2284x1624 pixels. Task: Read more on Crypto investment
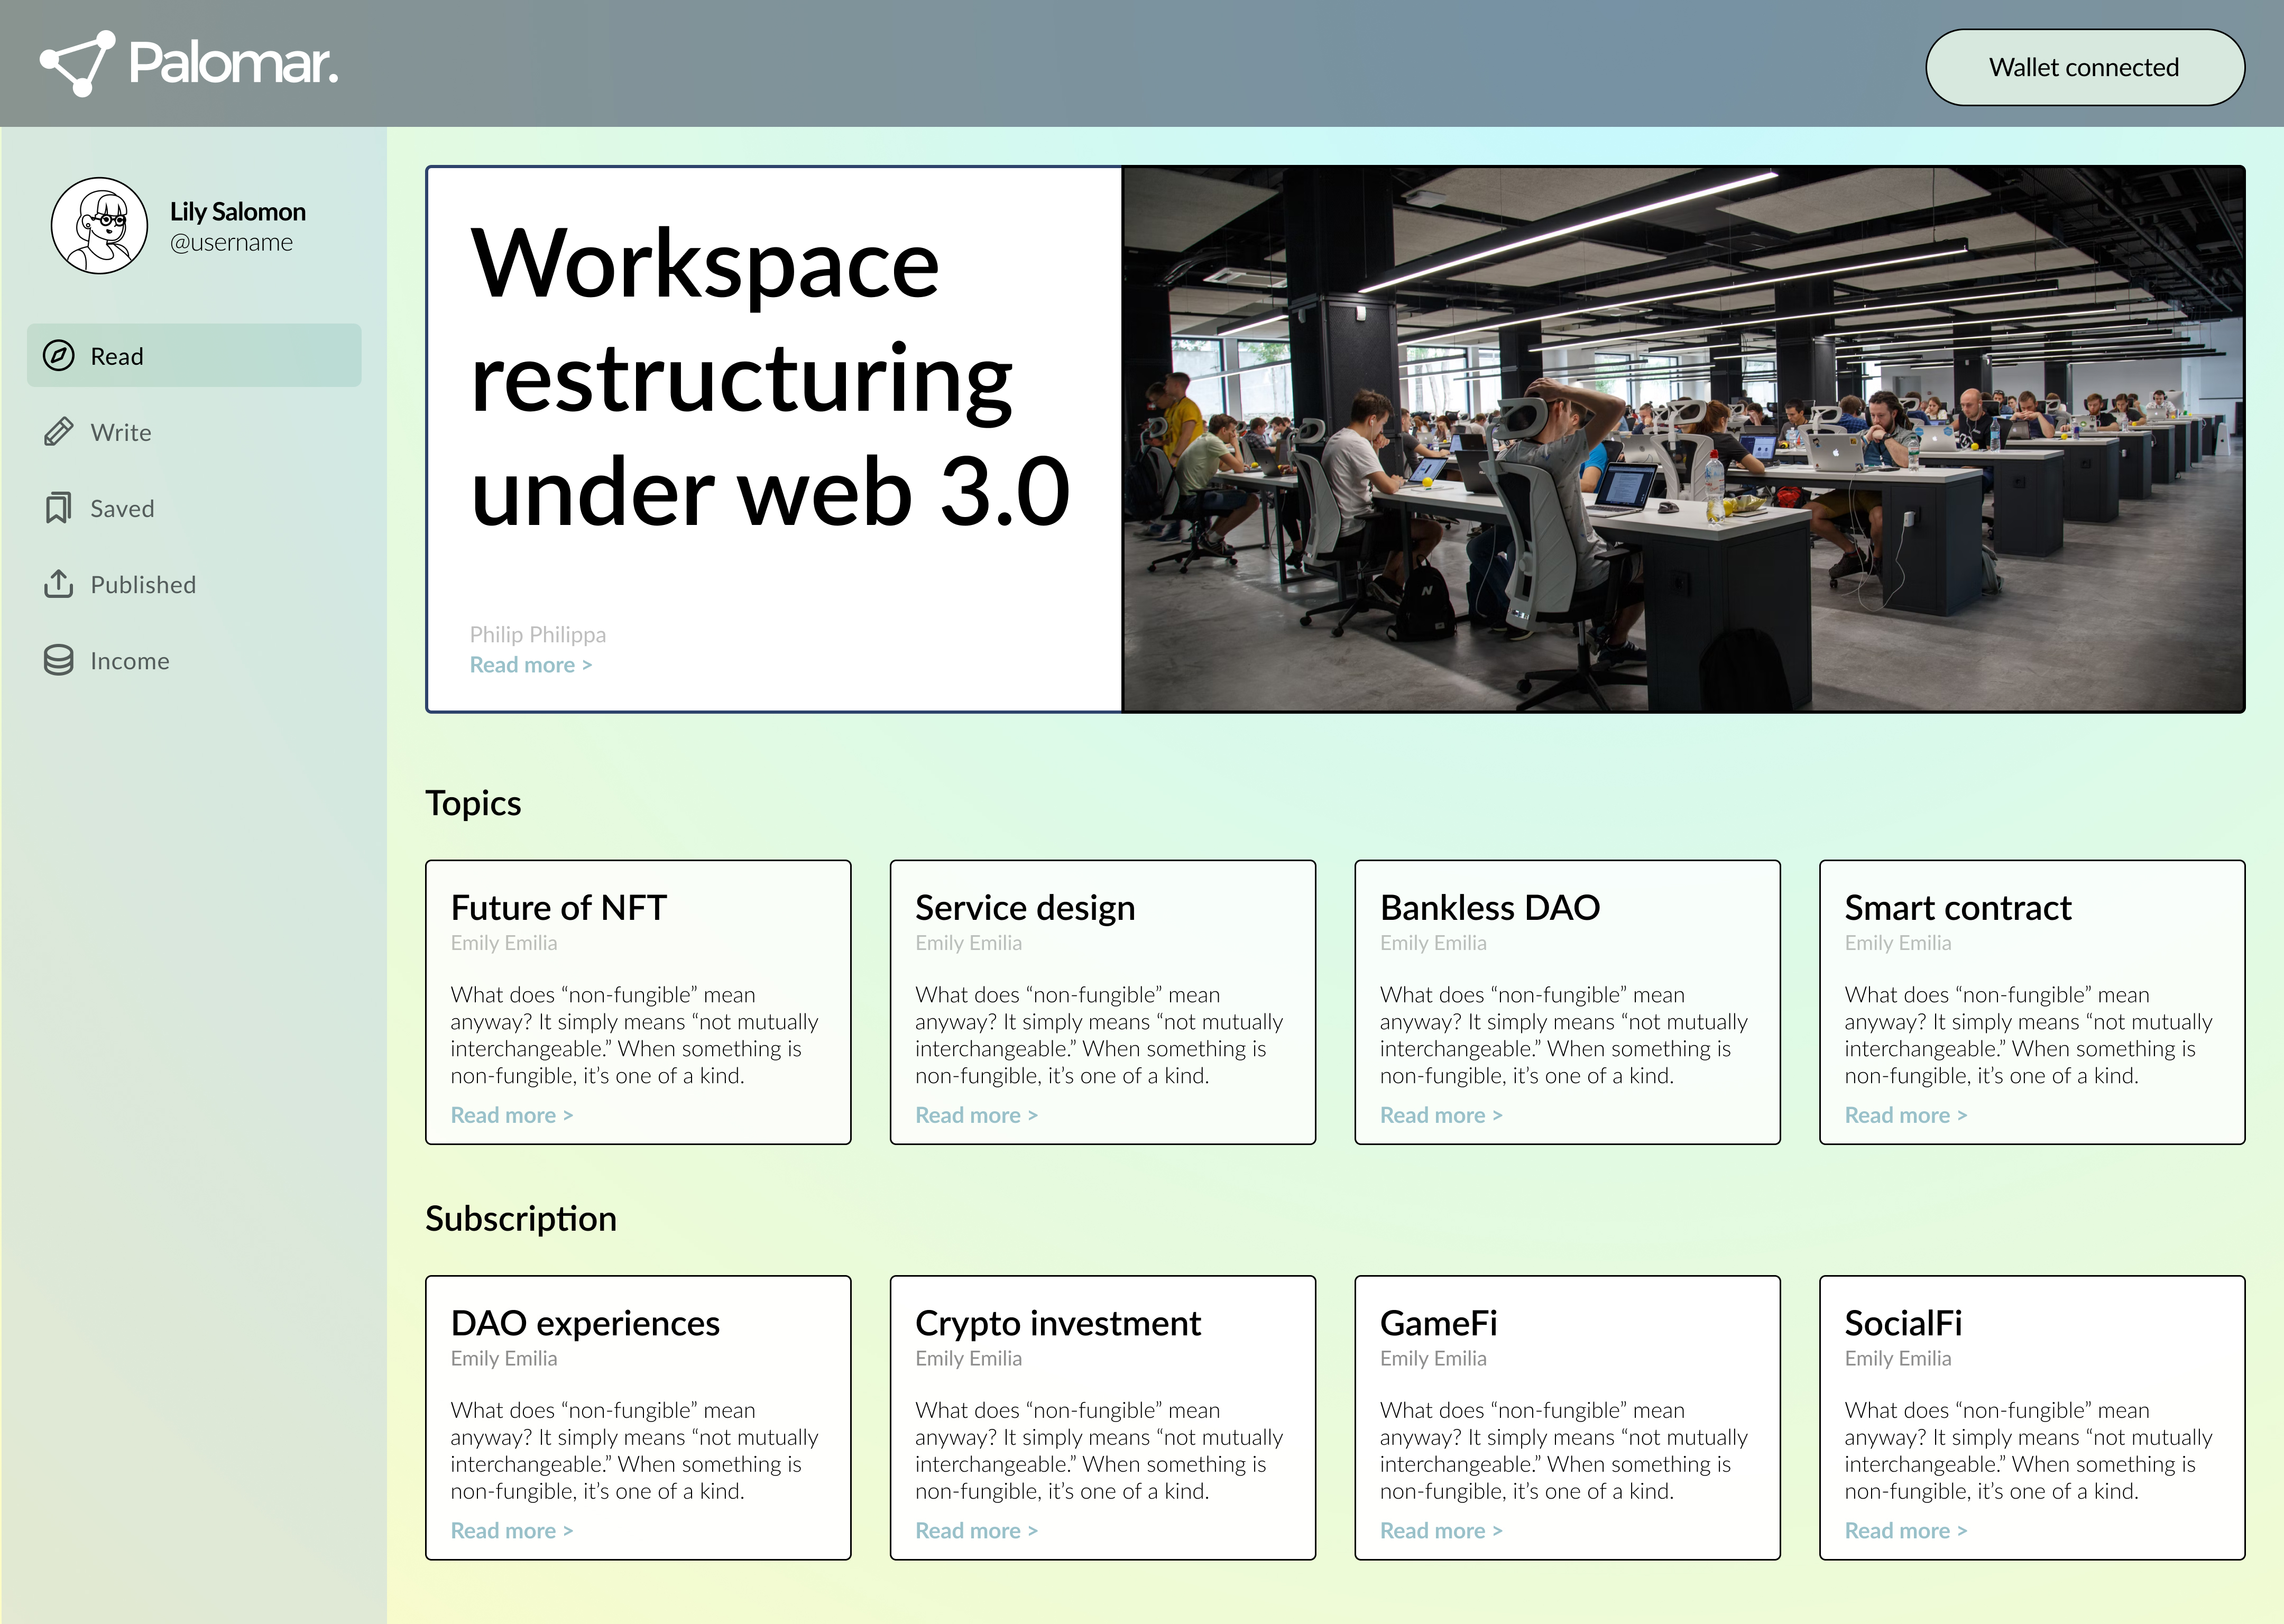click(977, 1531)
